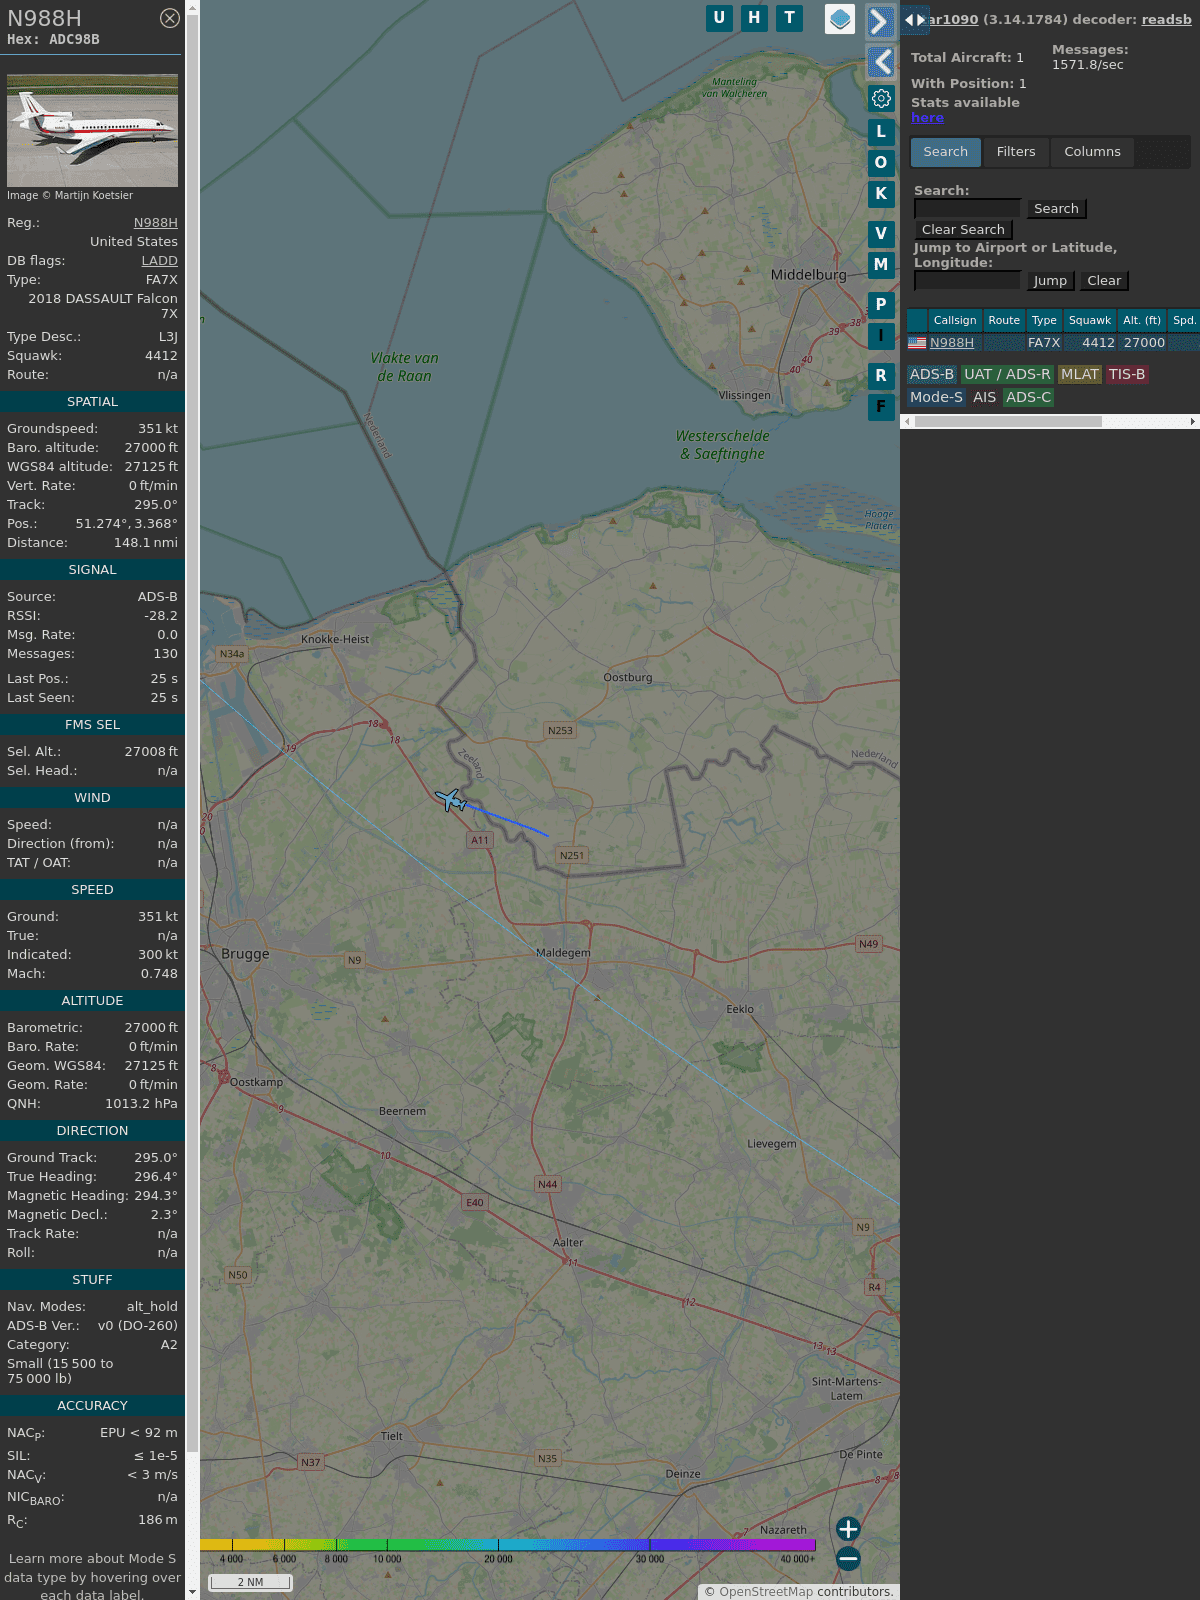The height and width of the screenshot is (1600, 1200).
Task: Open the map layers selector icon
Action: tap(839, 19)
